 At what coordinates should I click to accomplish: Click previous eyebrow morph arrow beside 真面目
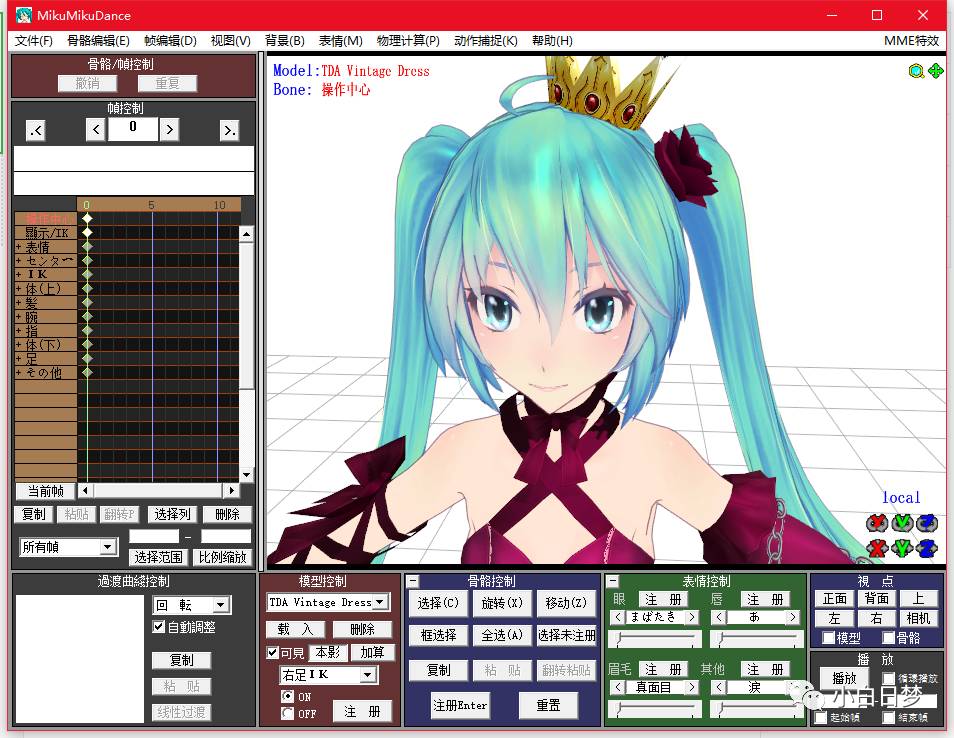tap(618, 687)
